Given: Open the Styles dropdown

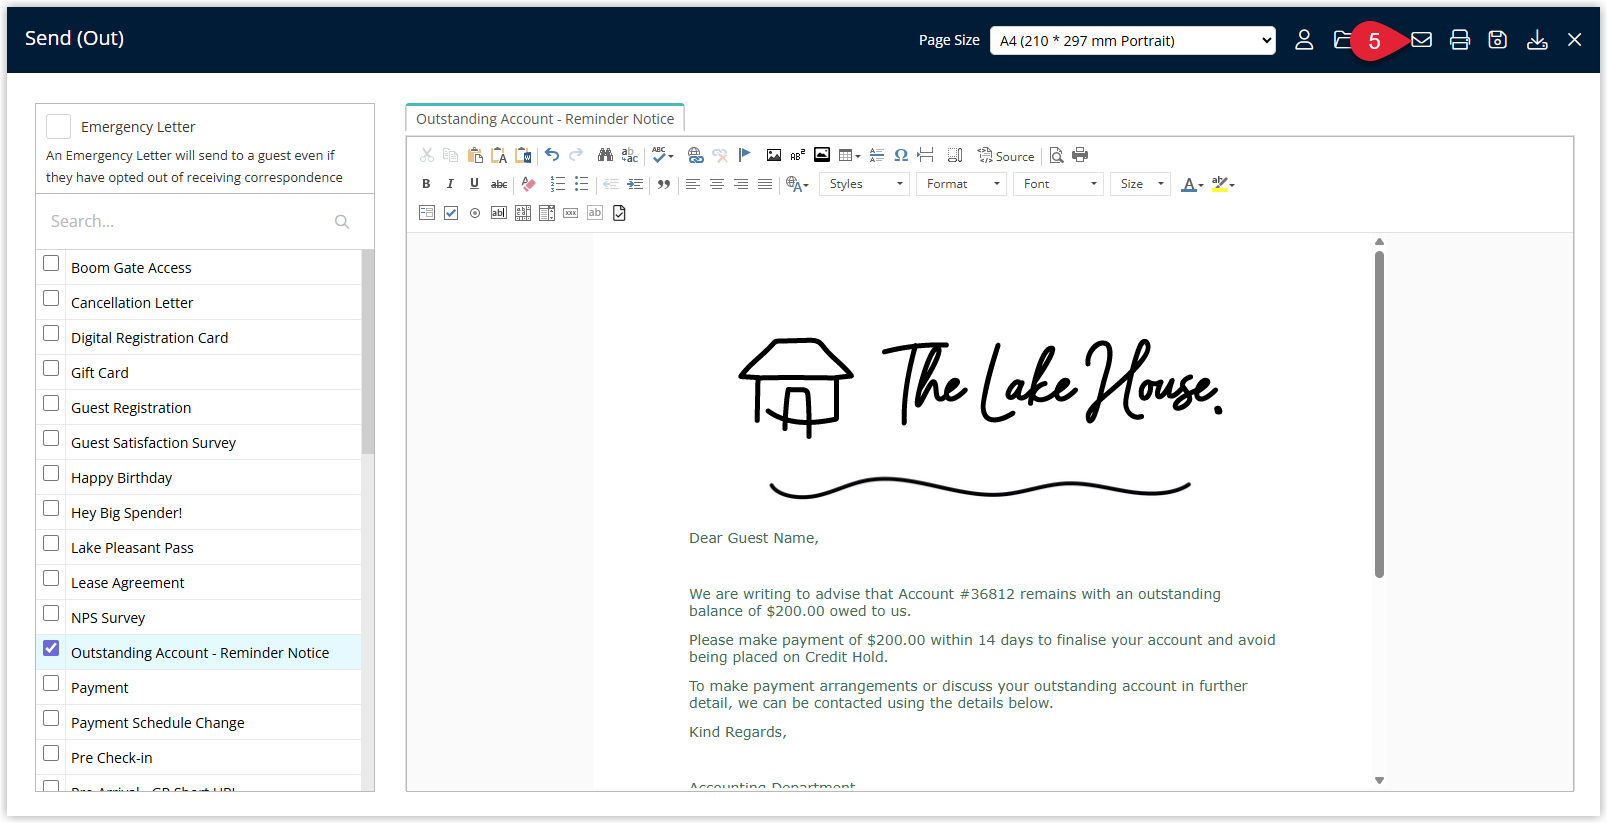Looking at the screenshot, I should coord(865,184).
